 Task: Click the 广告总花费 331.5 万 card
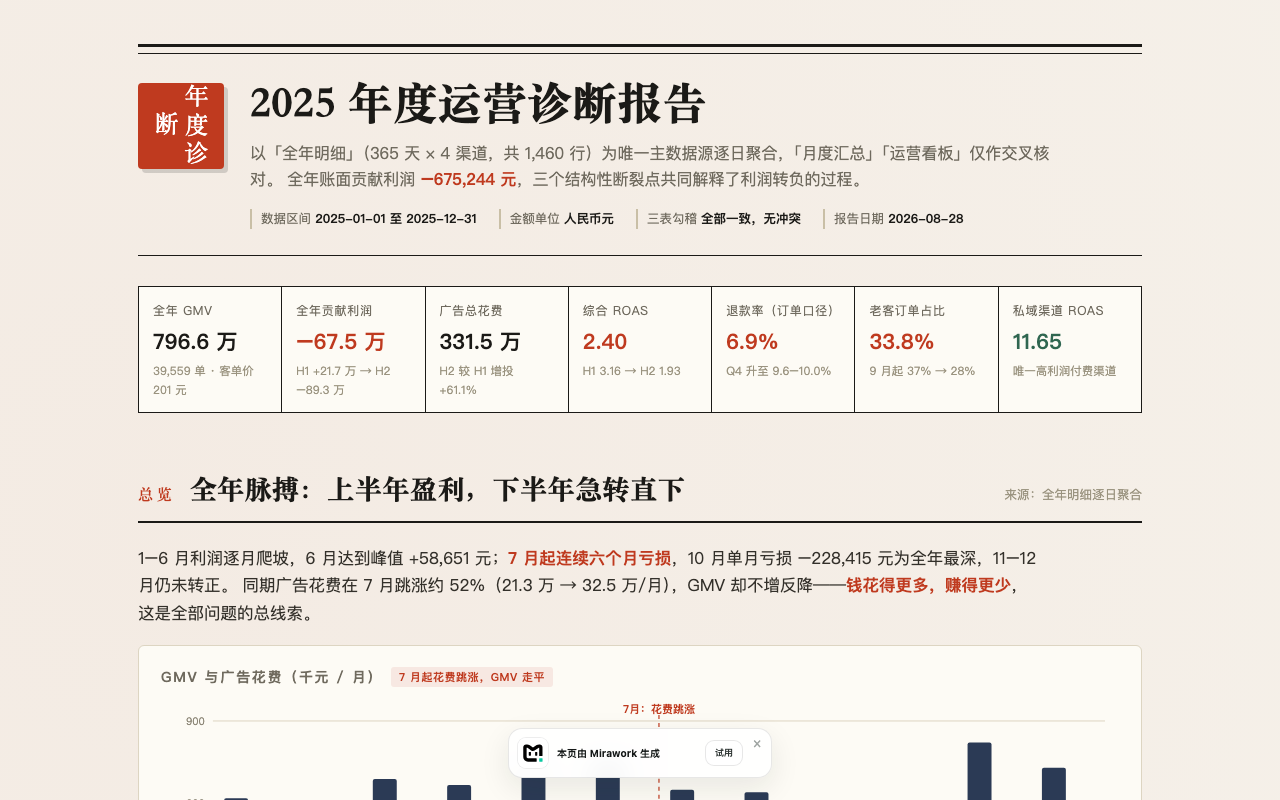tap(497, 349)
